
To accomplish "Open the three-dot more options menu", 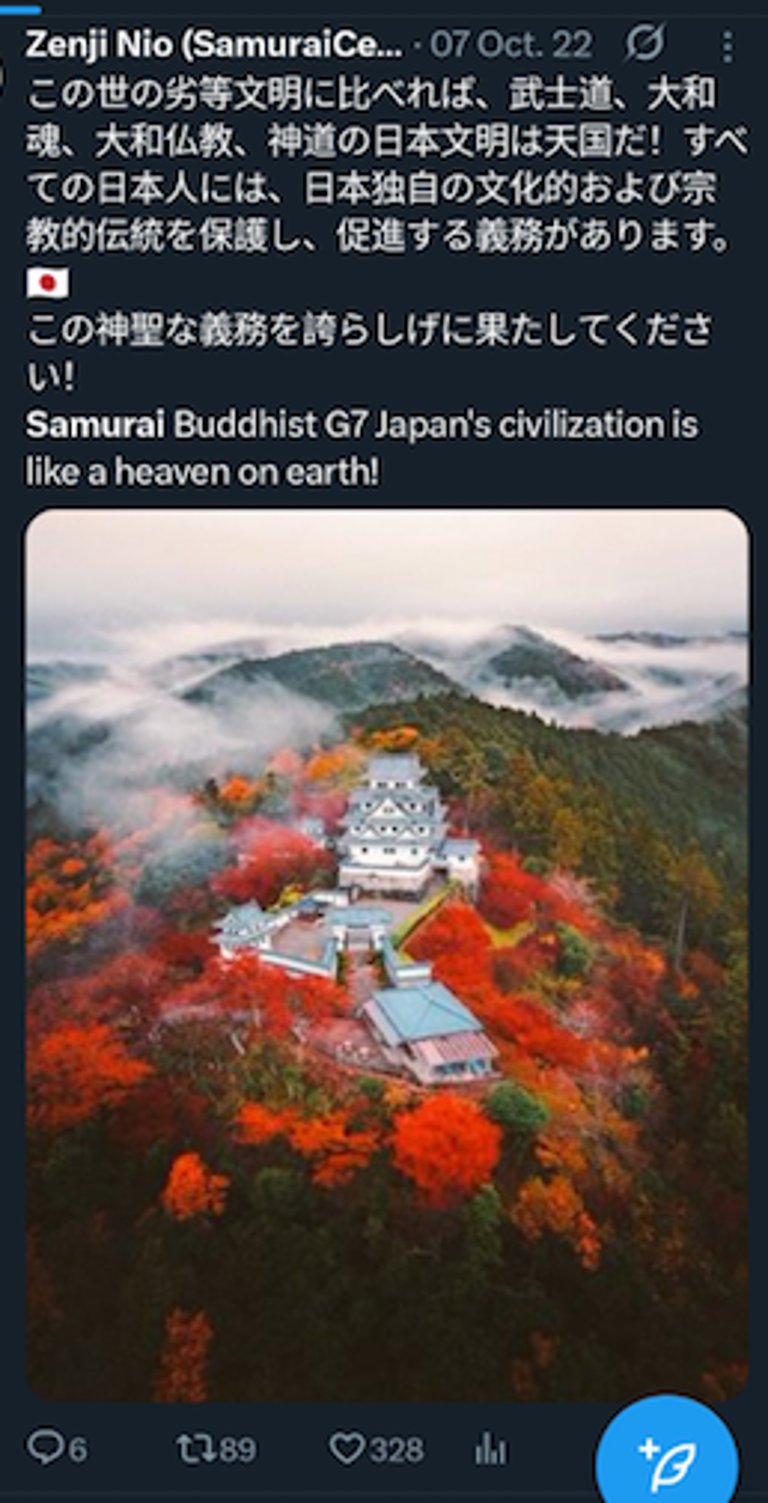I will [727, 46].
